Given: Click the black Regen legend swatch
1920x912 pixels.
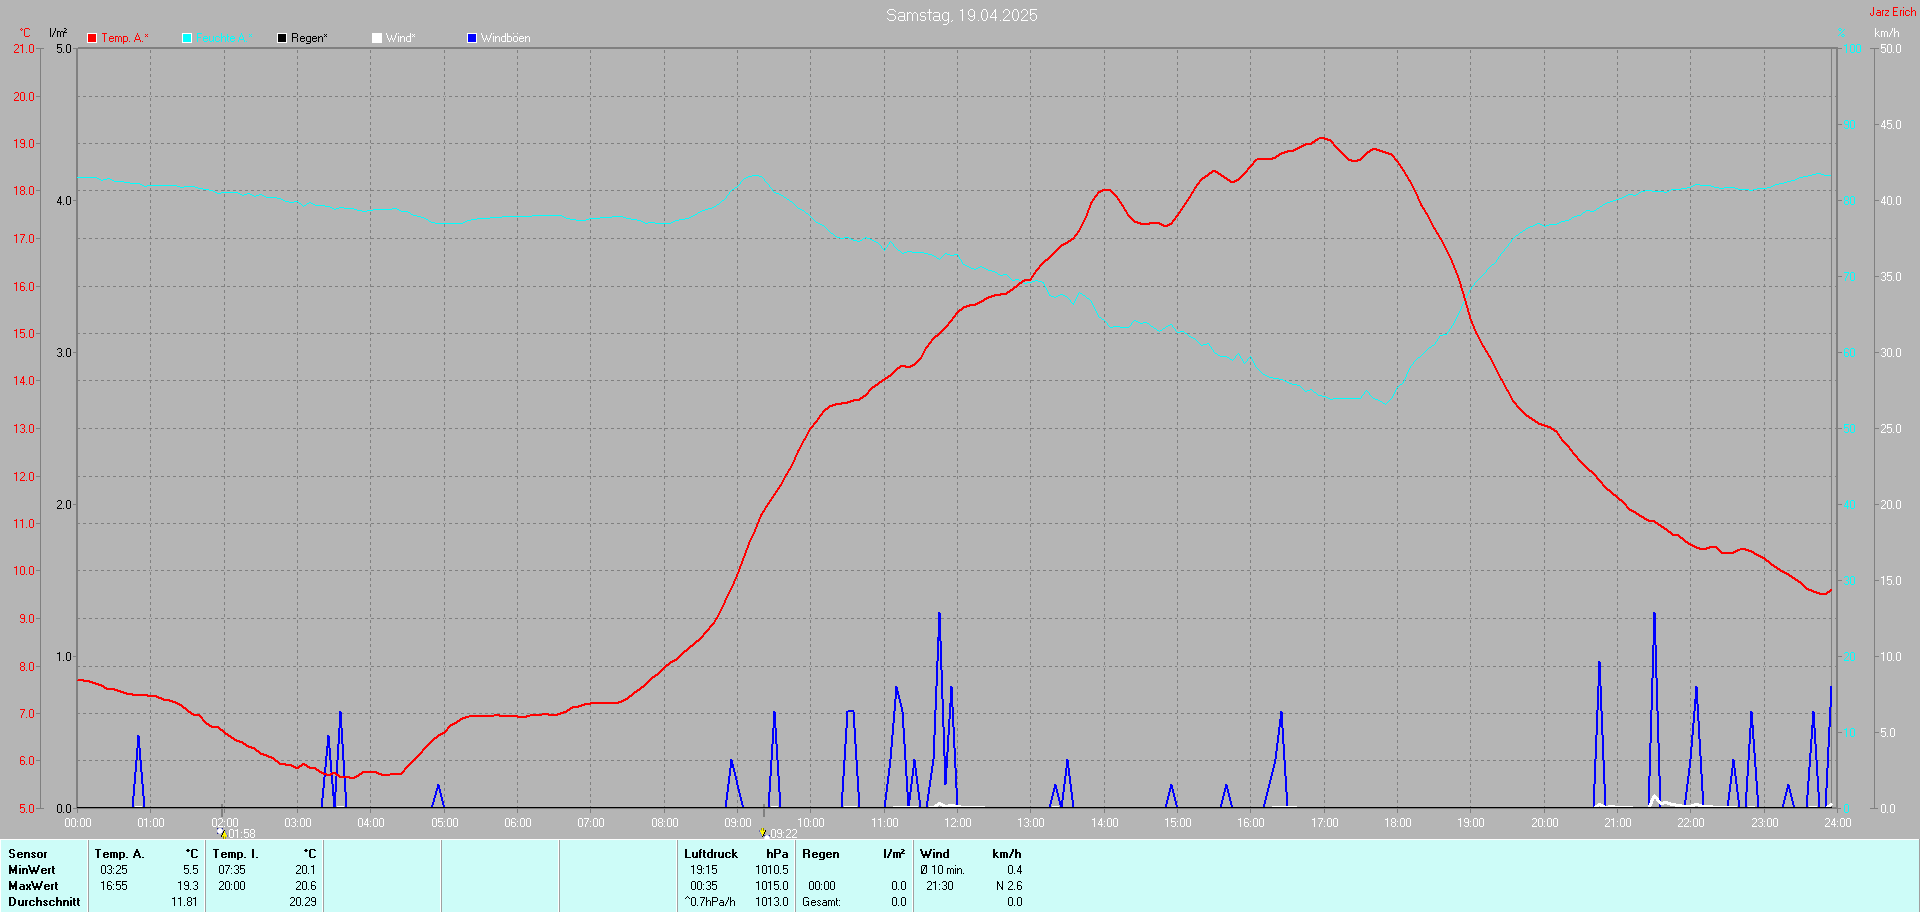Looking at the screenshot, I should click(282, 38).
